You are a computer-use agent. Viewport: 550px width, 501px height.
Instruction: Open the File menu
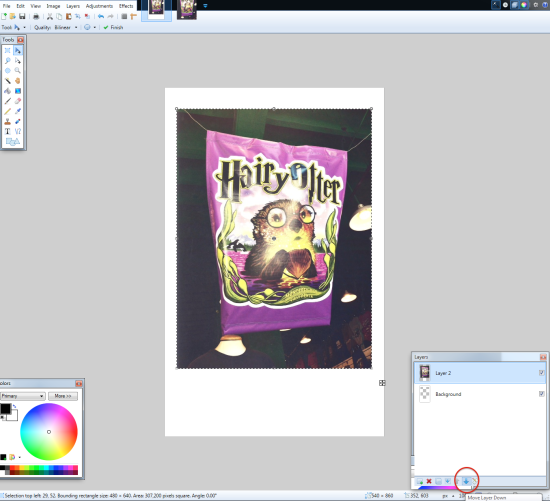coord(7,6)
